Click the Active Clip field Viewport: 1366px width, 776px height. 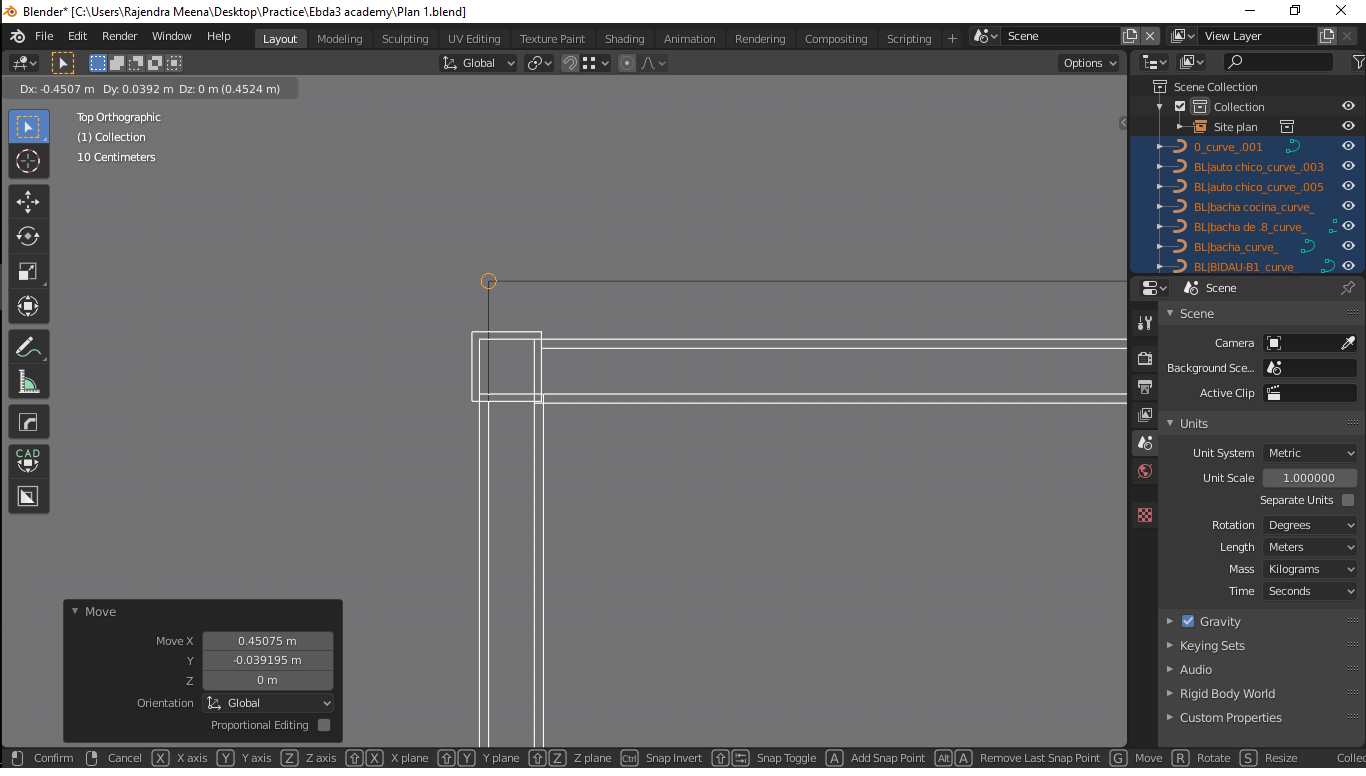[x=1310, y=393]
